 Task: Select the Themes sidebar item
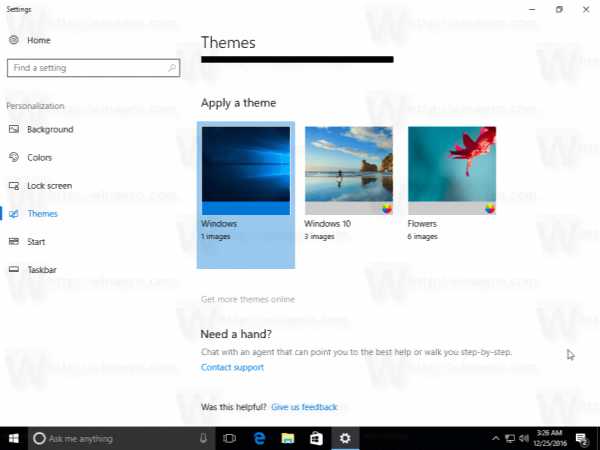pyautogui.click(x=43, y=213)
